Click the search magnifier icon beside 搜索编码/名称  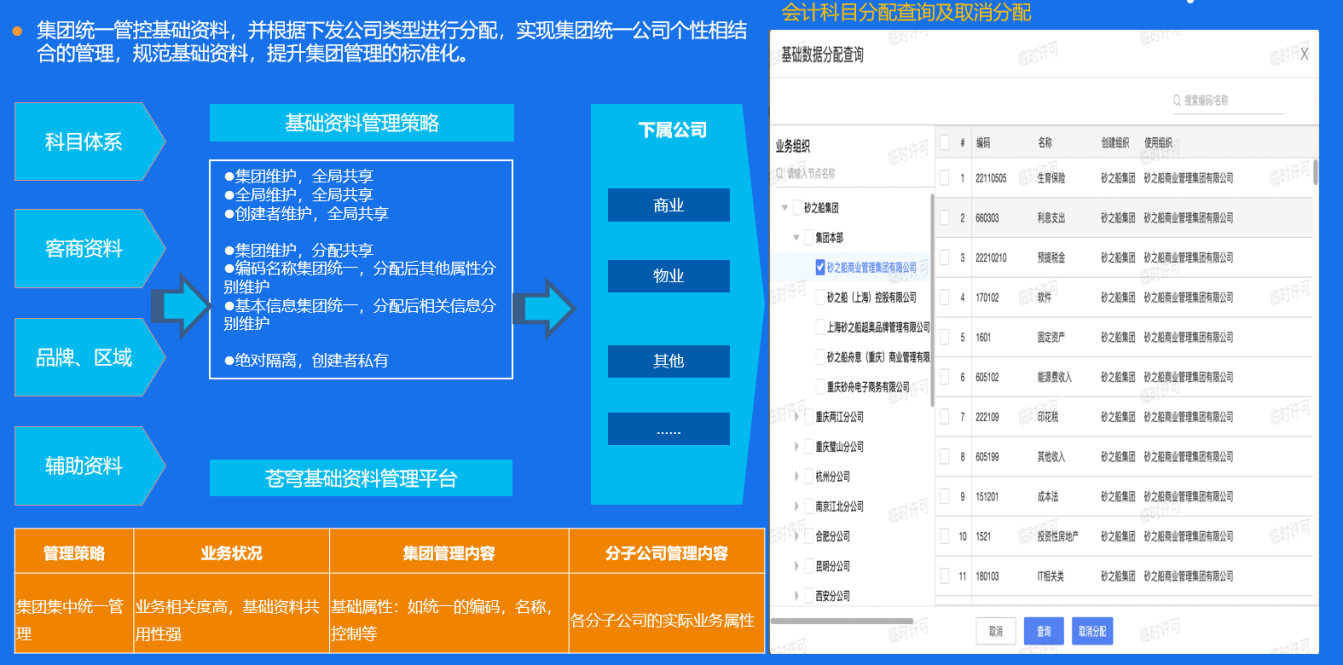1178,101
